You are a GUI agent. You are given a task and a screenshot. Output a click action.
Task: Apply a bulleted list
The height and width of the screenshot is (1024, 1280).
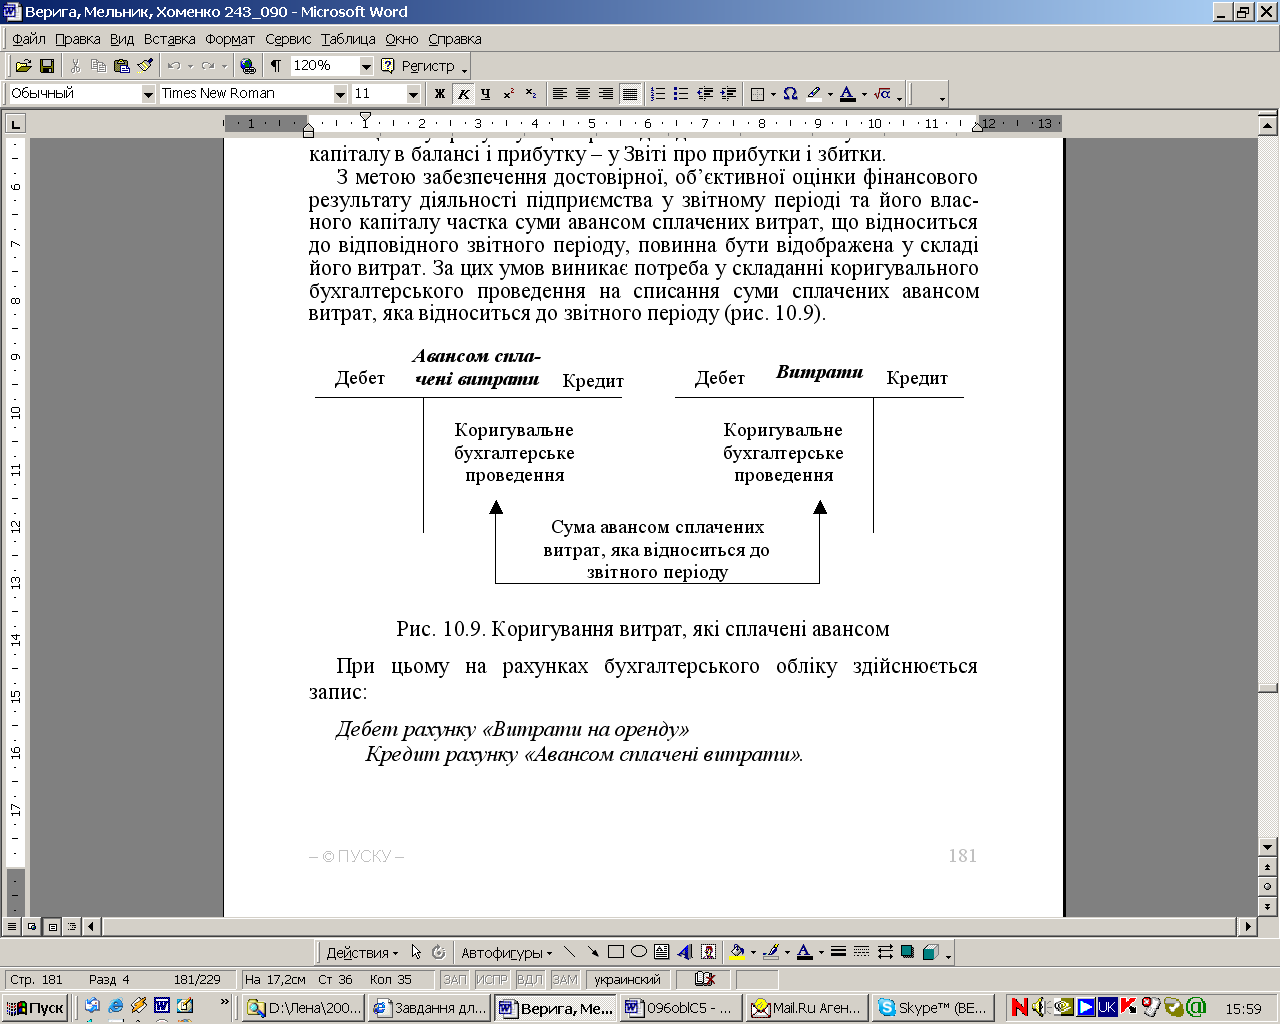point(681,94)
